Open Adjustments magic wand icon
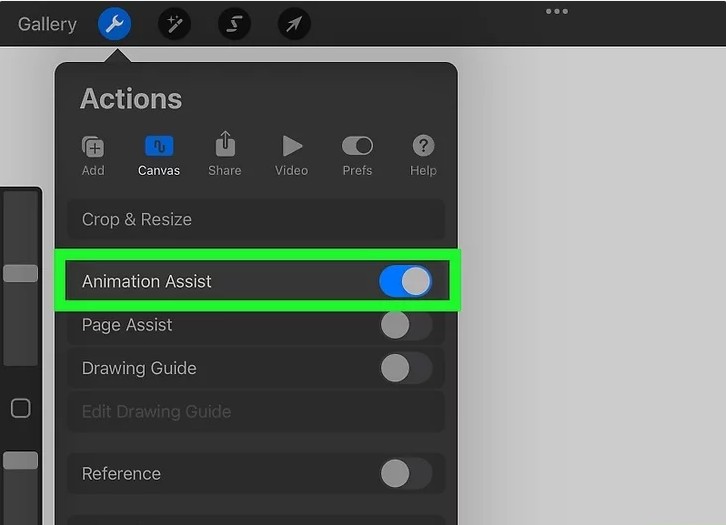 [x=175, y=24]
